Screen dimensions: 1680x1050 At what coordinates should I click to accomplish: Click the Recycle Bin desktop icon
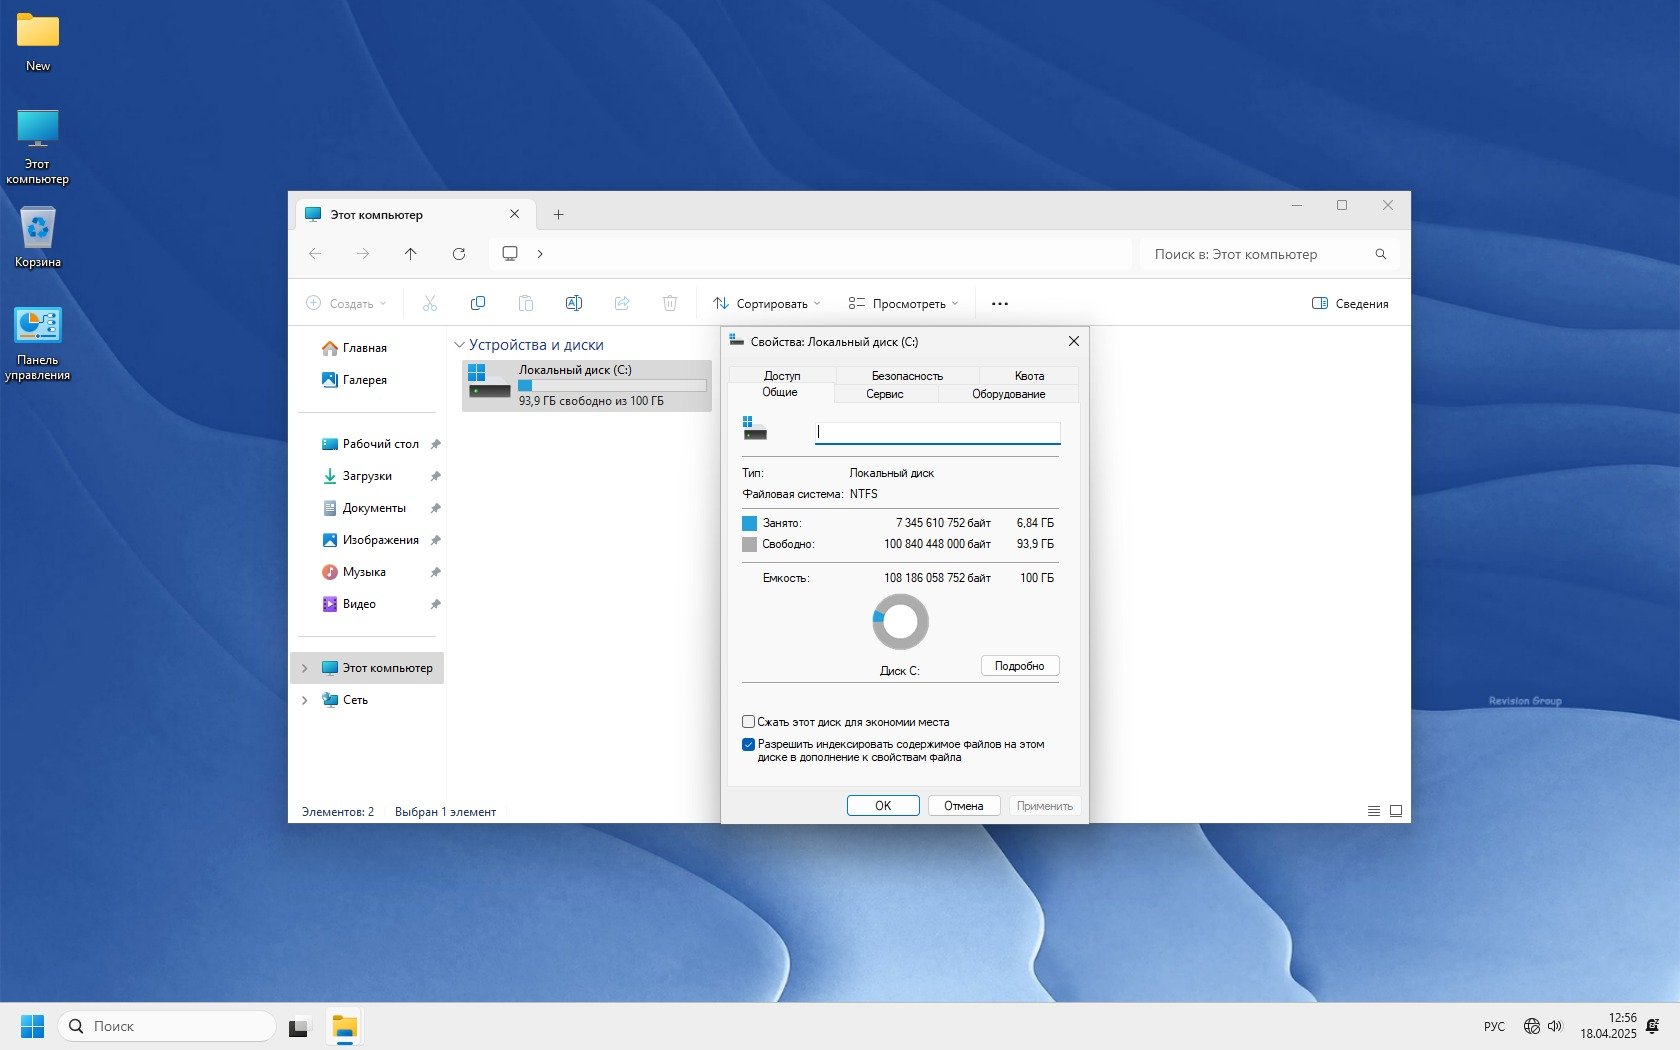[x=38, y=229]
